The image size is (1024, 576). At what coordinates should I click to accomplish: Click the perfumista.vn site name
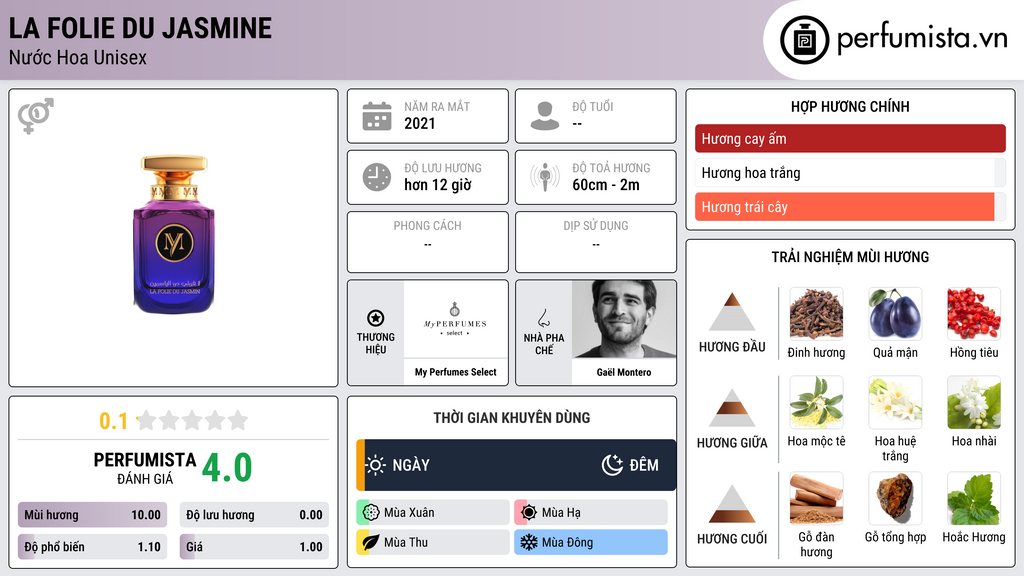(x=922, y=38)
